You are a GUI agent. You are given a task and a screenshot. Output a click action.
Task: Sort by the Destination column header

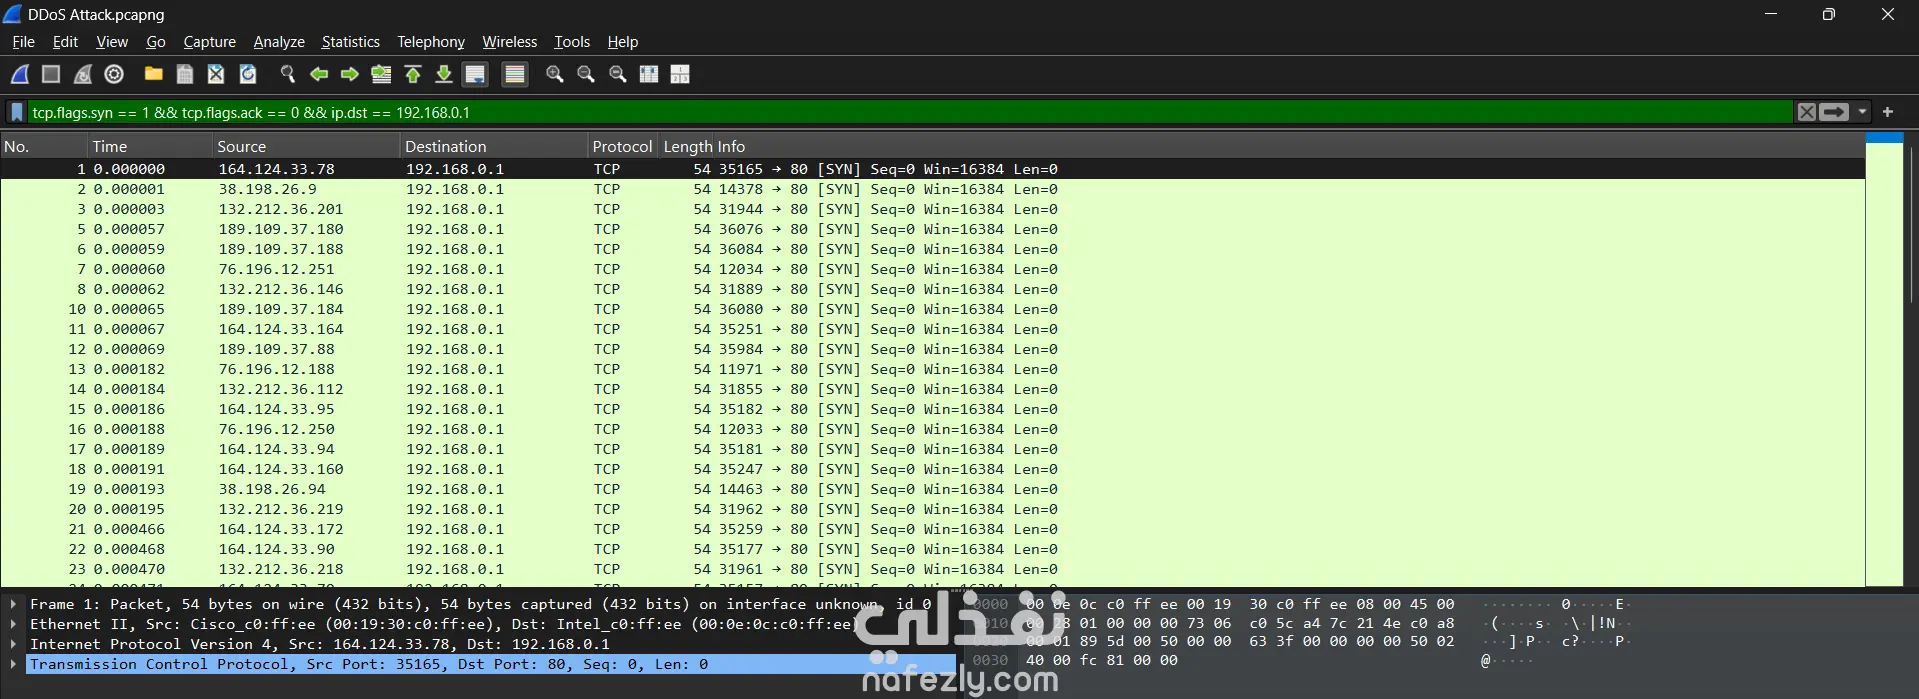pos(494,146)
